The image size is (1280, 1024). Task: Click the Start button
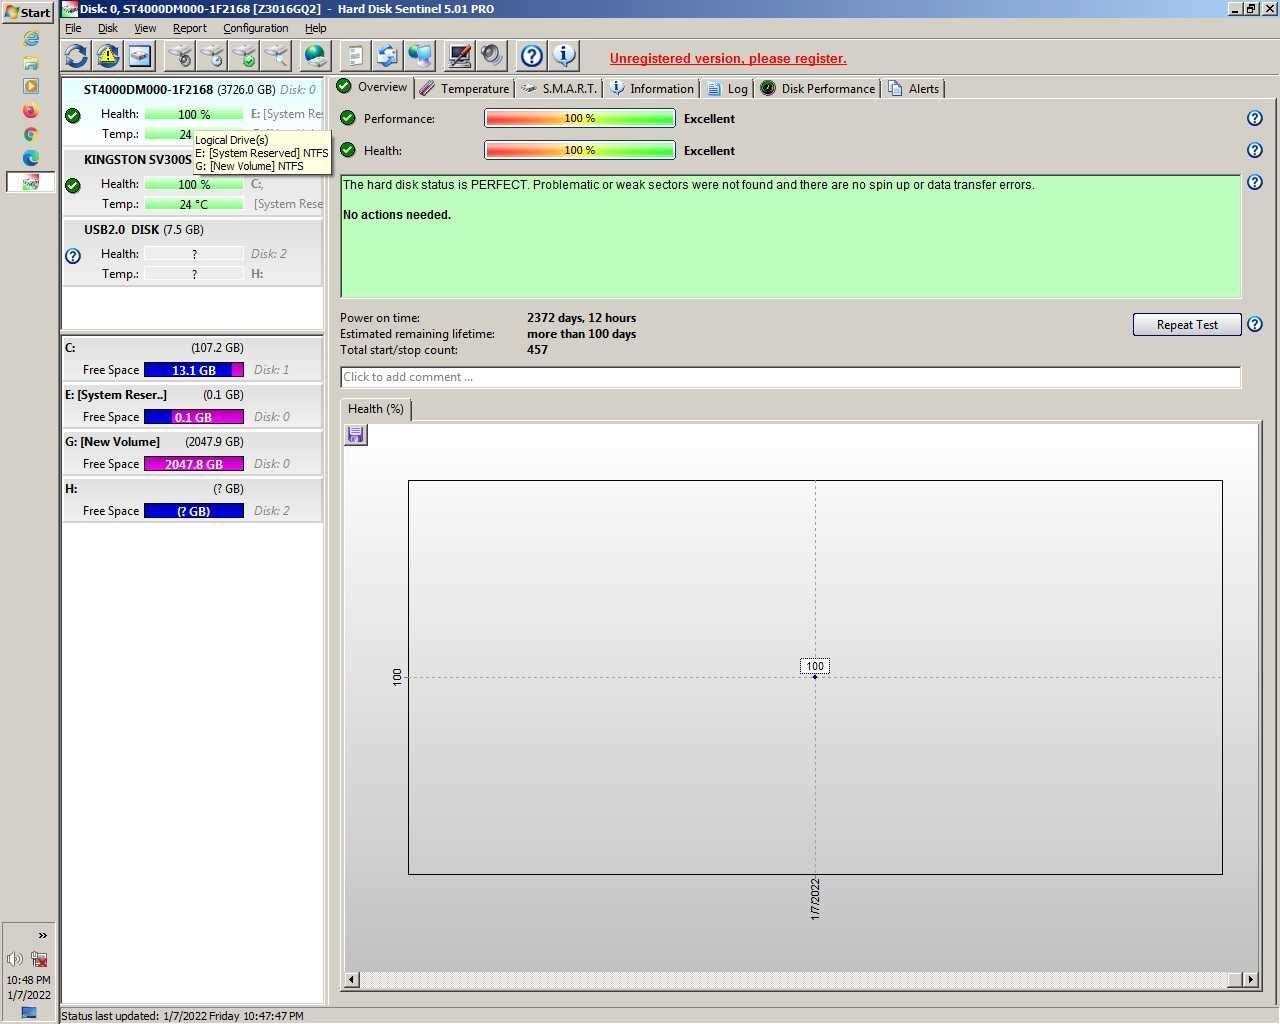point(28,12)
